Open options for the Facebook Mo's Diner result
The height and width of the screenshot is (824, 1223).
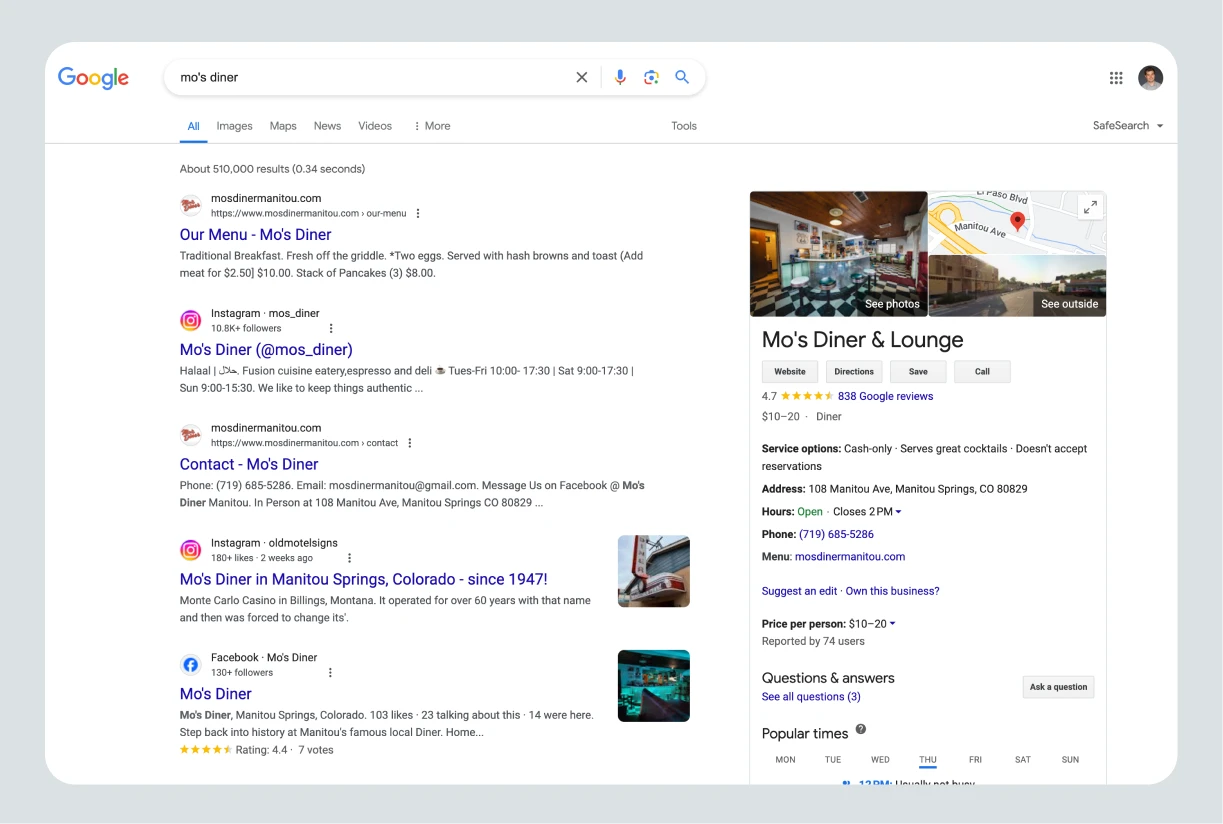[330, 673]
